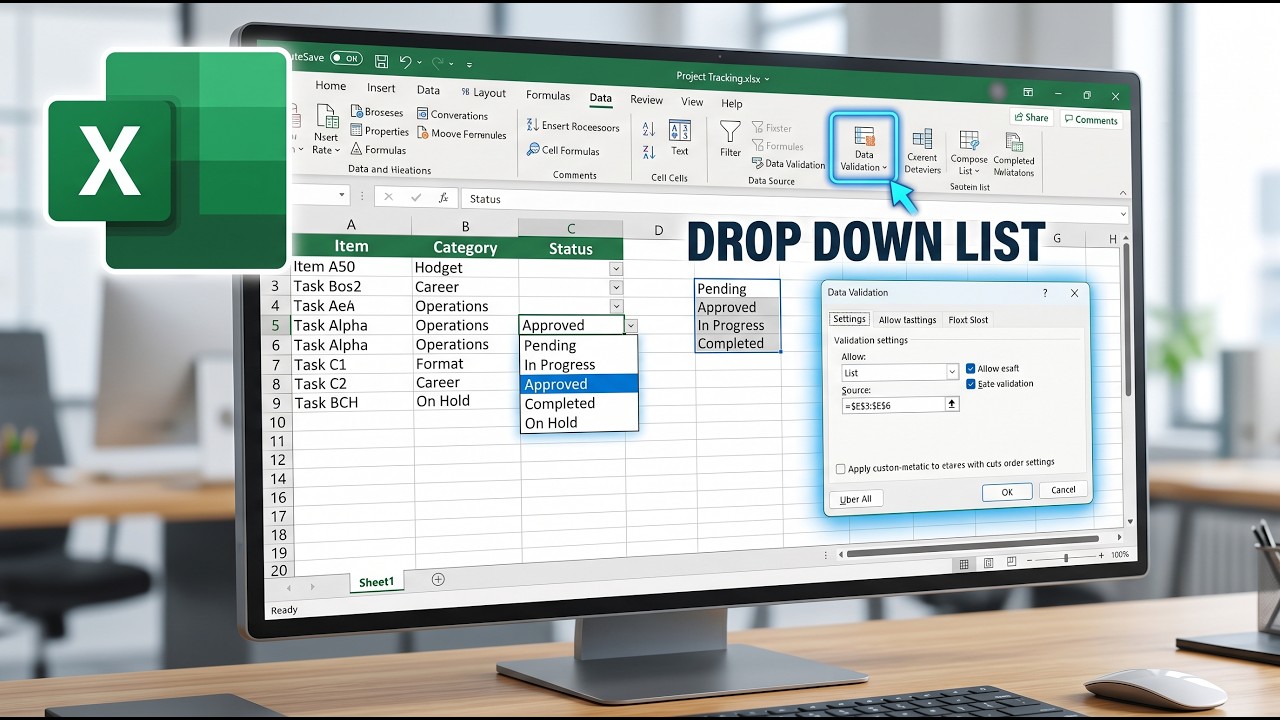Click the Broseses icon in the ribbon
This screenshot has width=1280, height=720.
(356, 112)
